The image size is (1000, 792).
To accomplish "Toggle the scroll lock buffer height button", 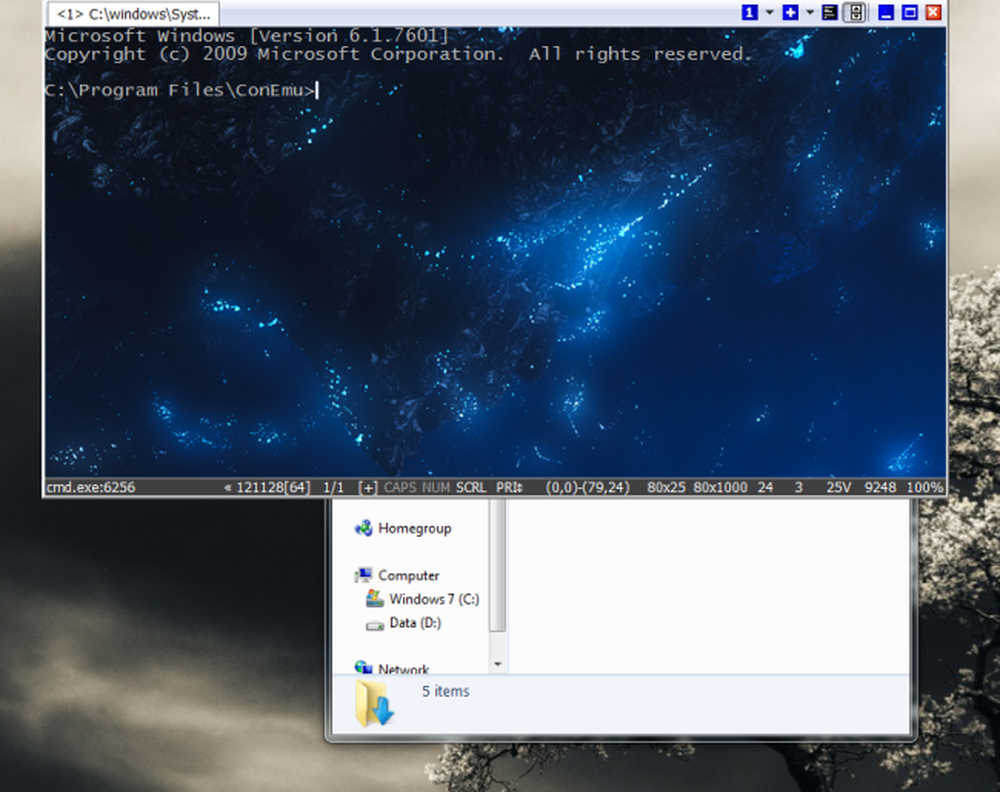I will point(855,12).
